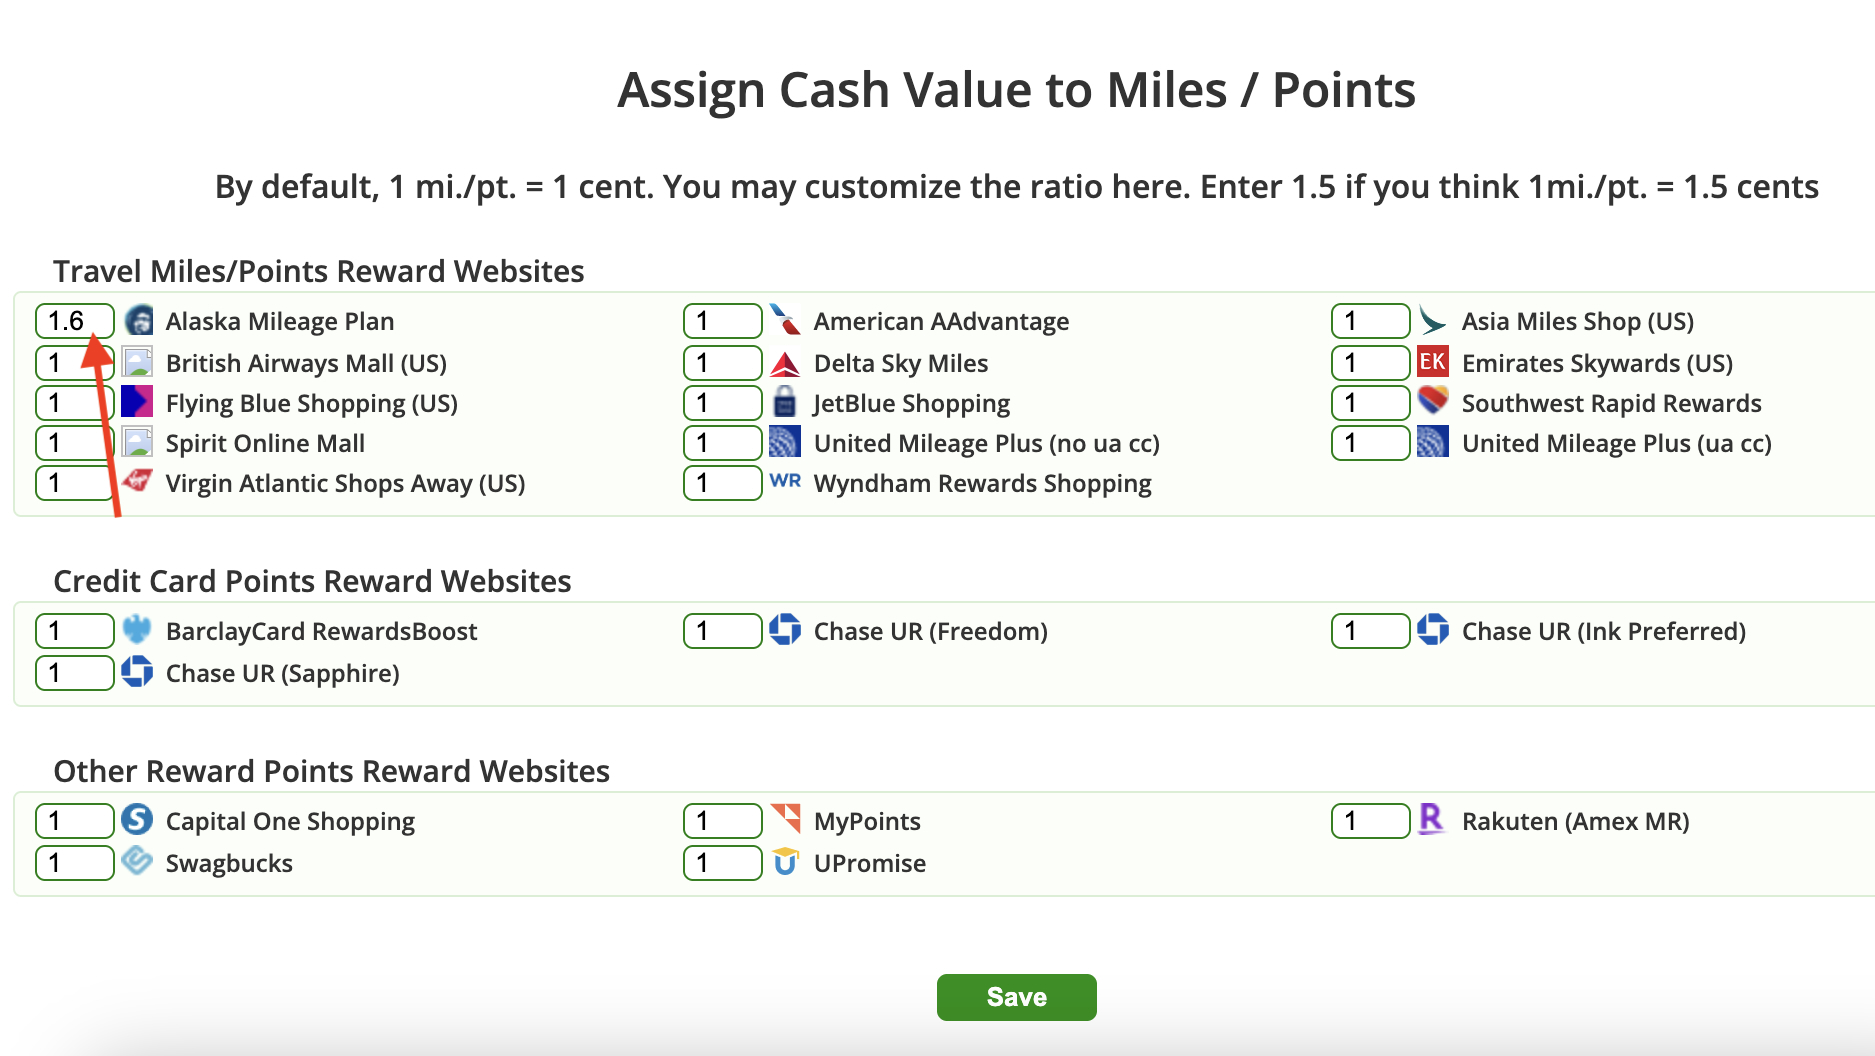Select the Emirates Skywards value field
The width and height of the screenshot is (1875, 1056).
[1371, 363]
